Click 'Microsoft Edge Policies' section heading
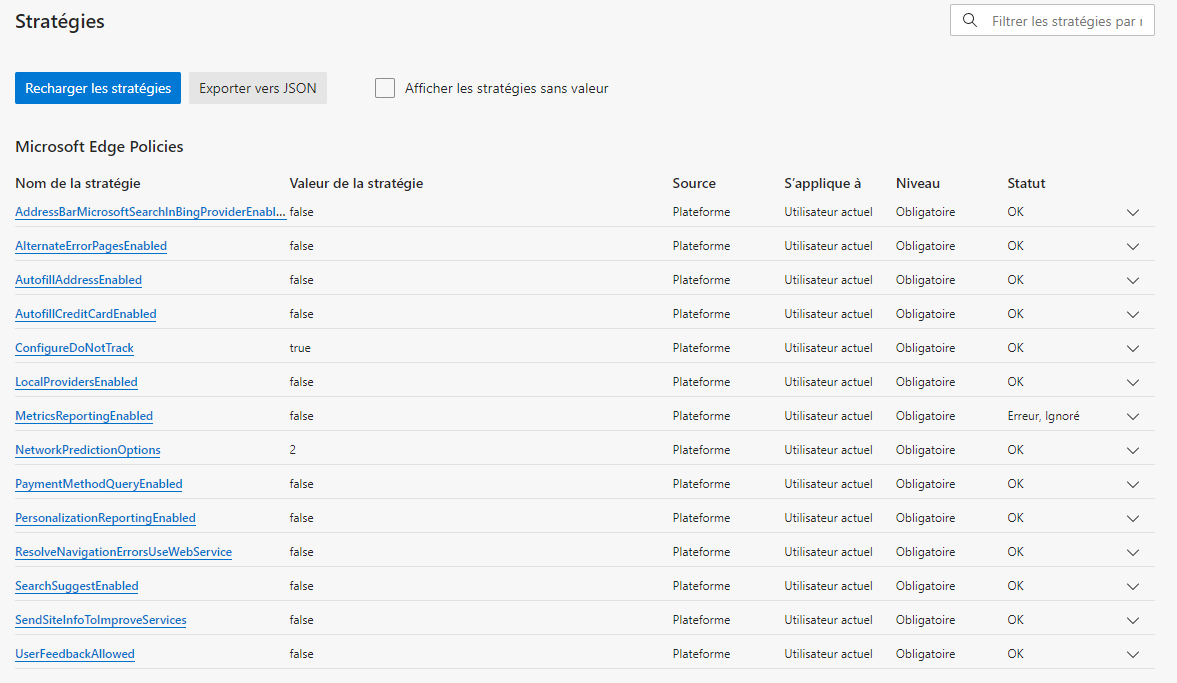Screen dimensions: 1177x683 99,146
